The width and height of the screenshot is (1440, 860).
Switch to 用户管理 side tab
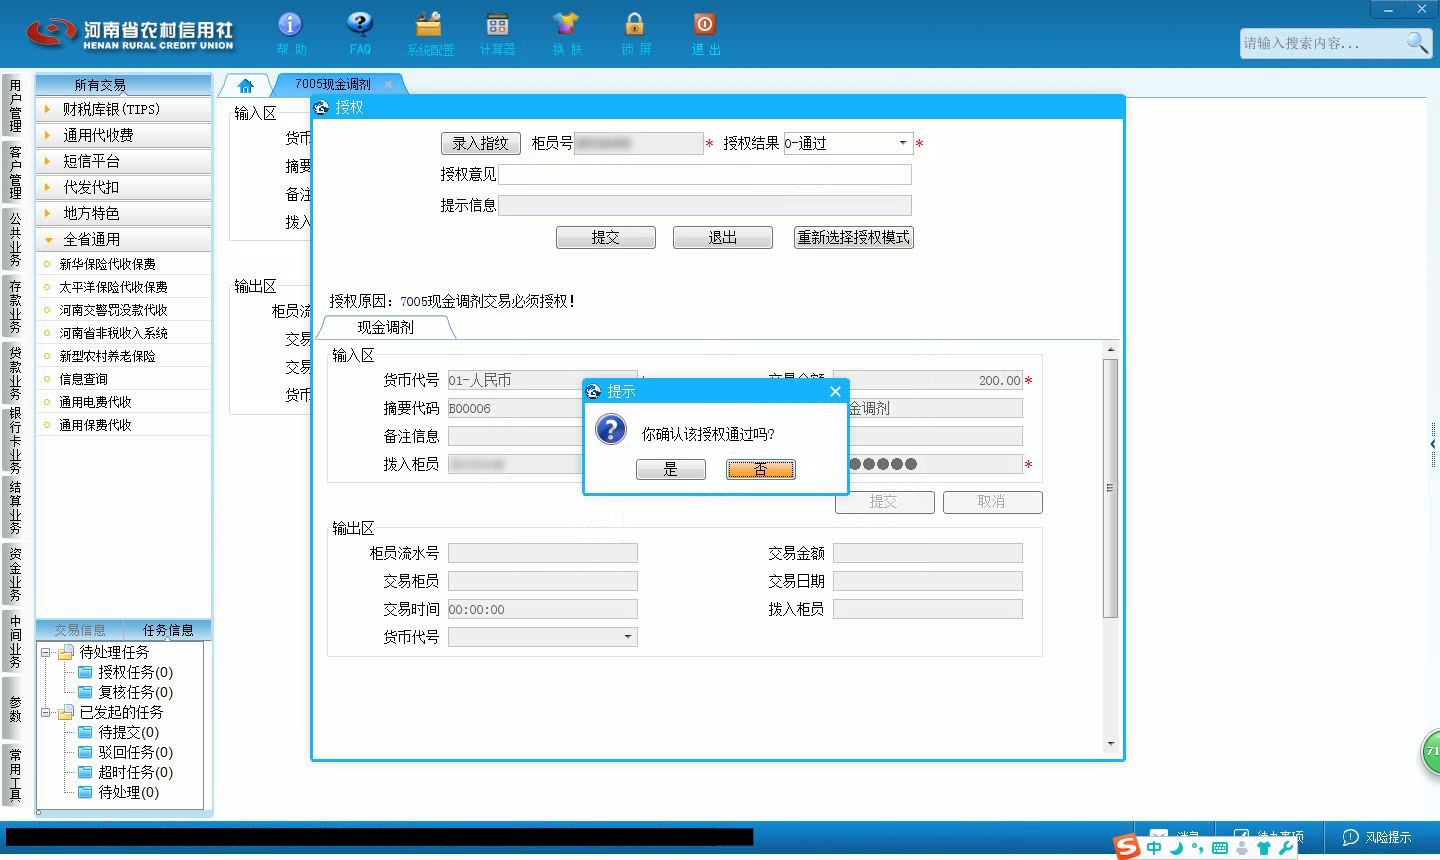tap(15, 106)
